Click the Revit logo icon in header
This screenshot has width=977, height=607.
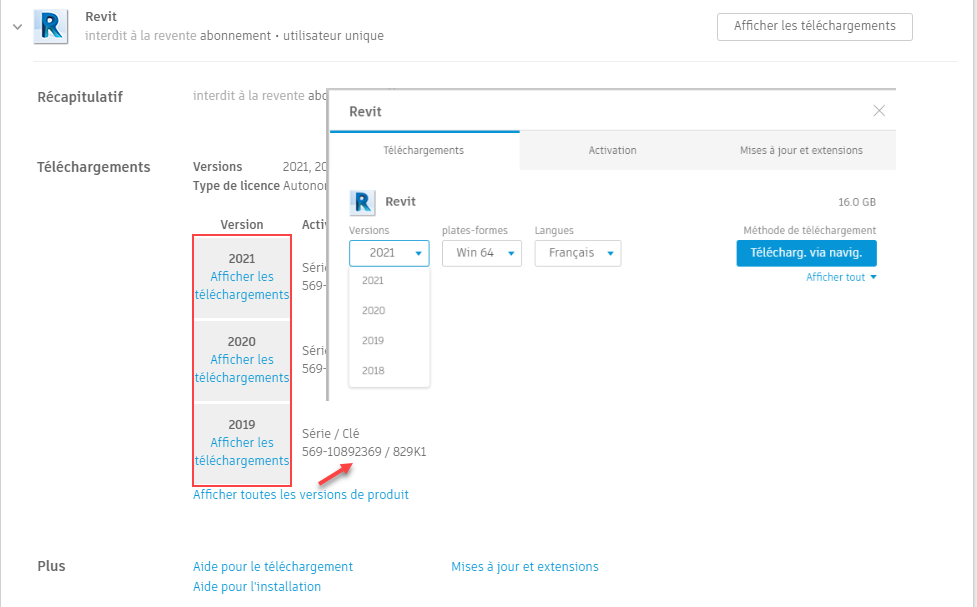point(50,27)
